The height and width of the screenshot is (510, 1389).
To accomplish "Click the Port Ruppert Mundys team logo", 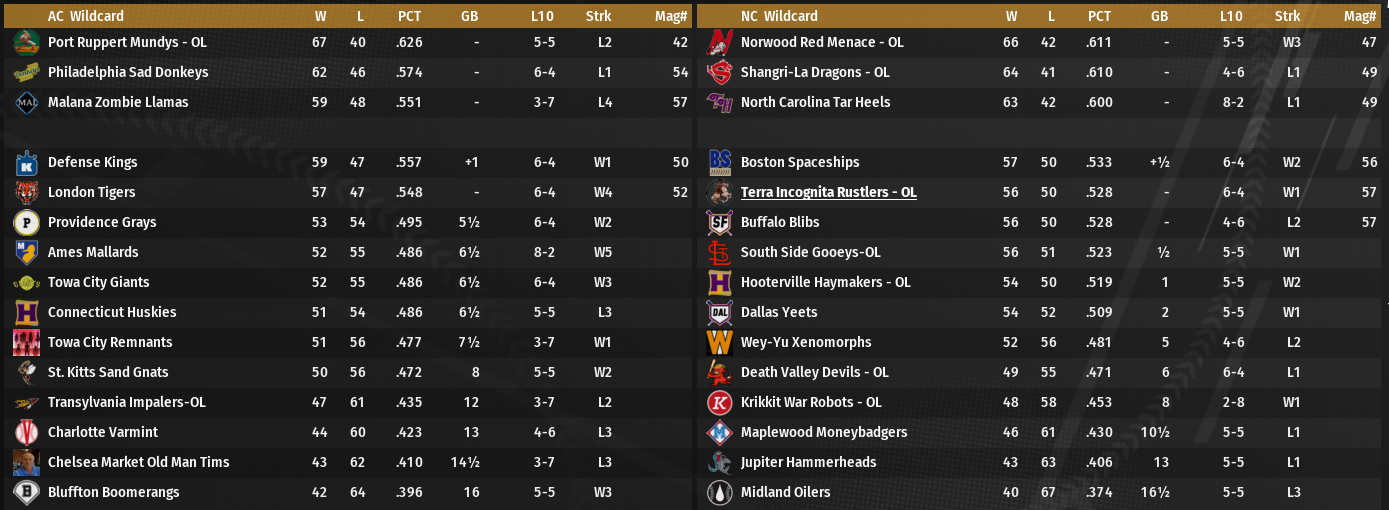I will 27,42.
